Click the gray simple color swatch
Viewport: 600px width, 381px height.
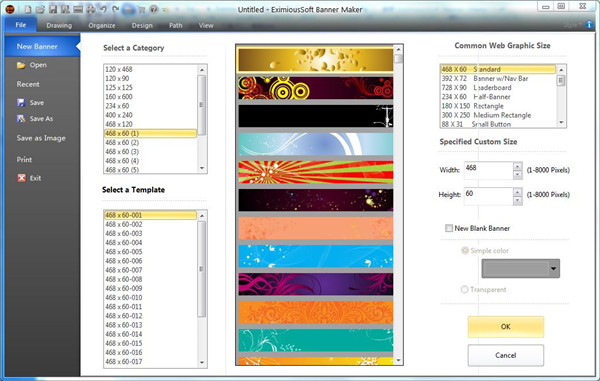tap(515, 269)
